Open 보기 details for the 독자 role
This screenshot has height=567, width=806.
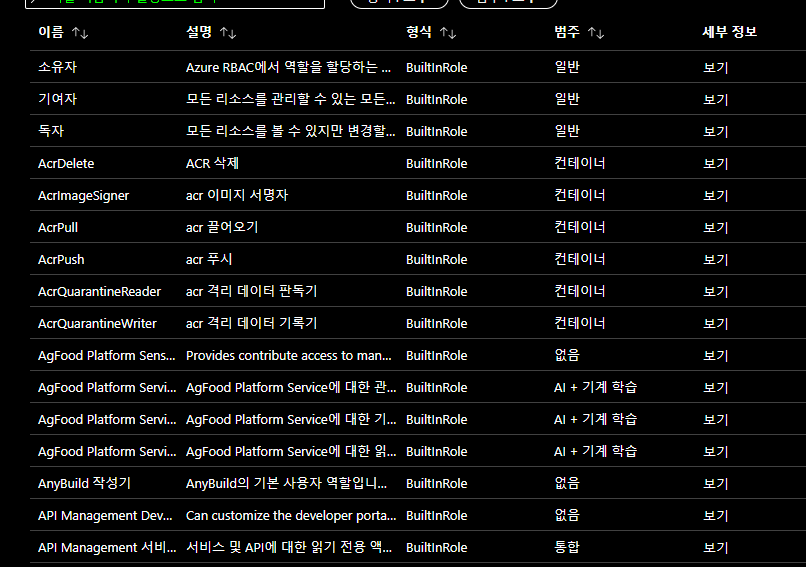pyautogui.click(x=716, y=131)
